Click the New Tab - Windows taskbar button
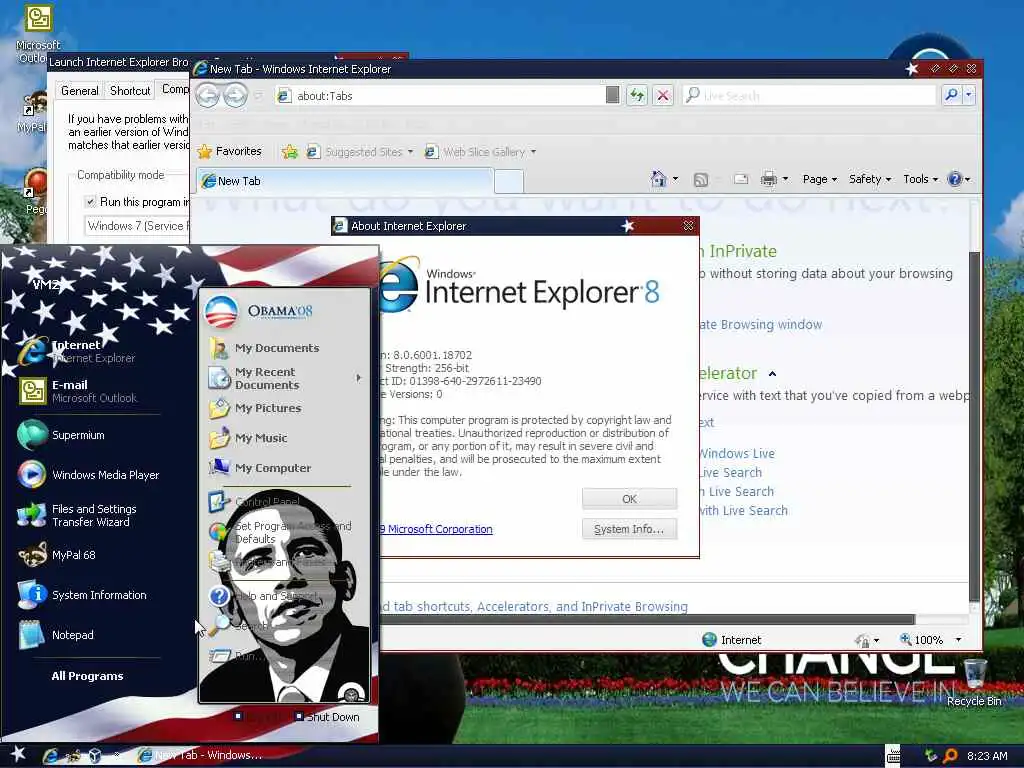 click(200, 755)
